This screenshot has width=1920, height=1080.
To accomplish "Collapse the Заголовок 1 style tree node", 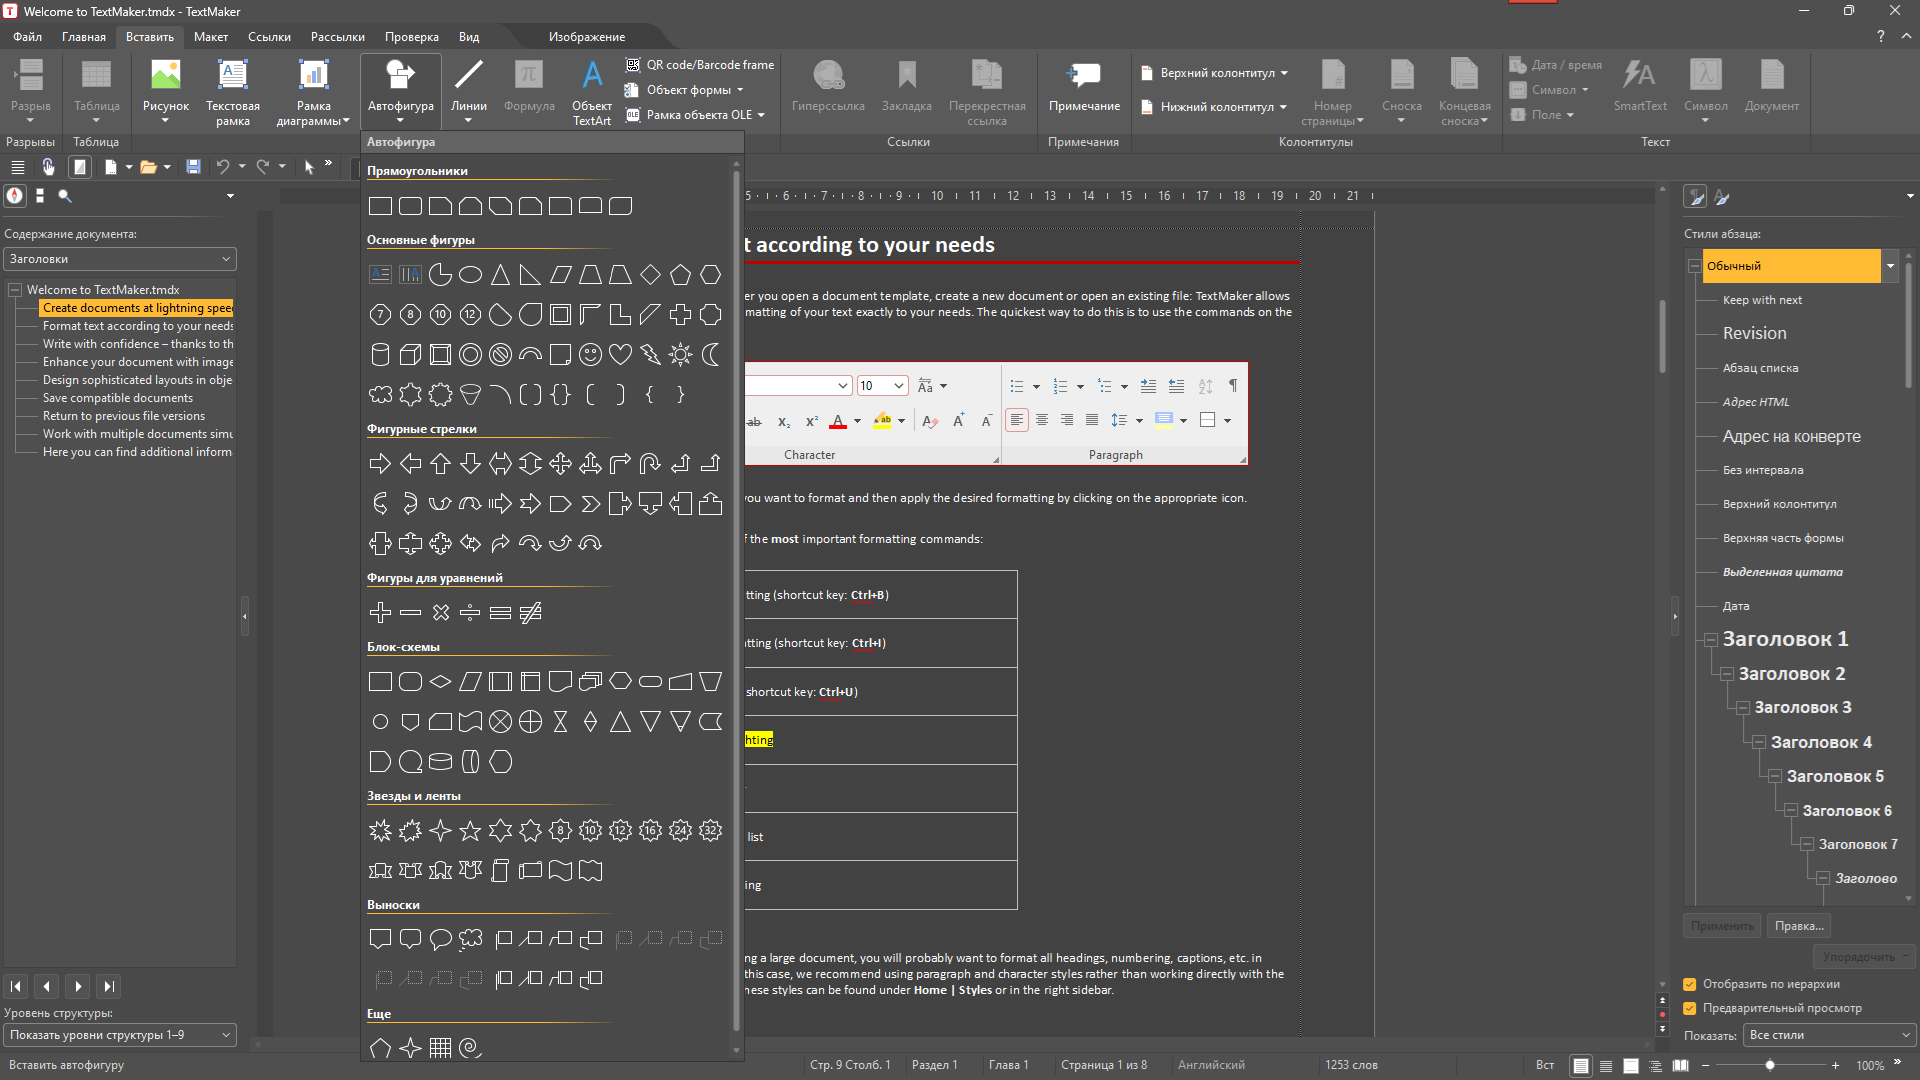I will click(1711, 639).
